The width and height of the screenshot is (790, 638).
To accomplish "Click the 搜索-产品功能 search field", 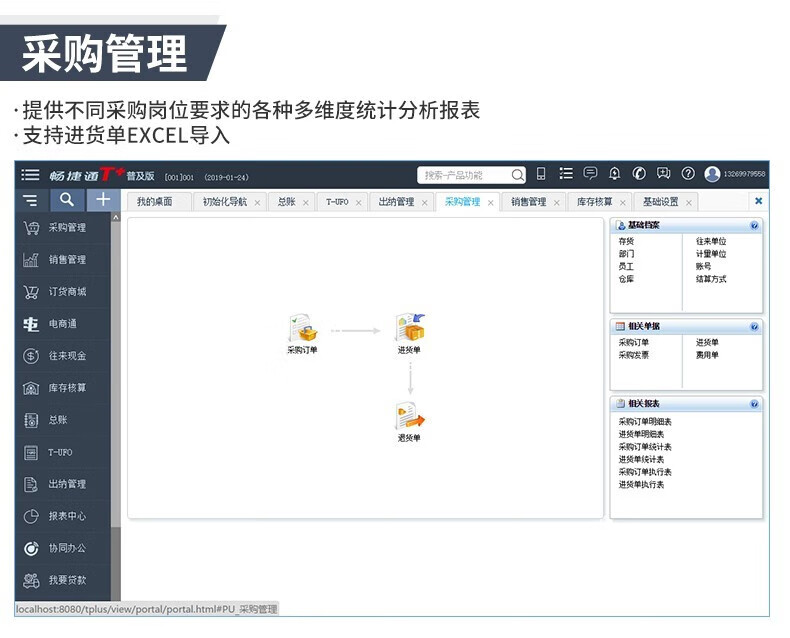I will 464,175.
